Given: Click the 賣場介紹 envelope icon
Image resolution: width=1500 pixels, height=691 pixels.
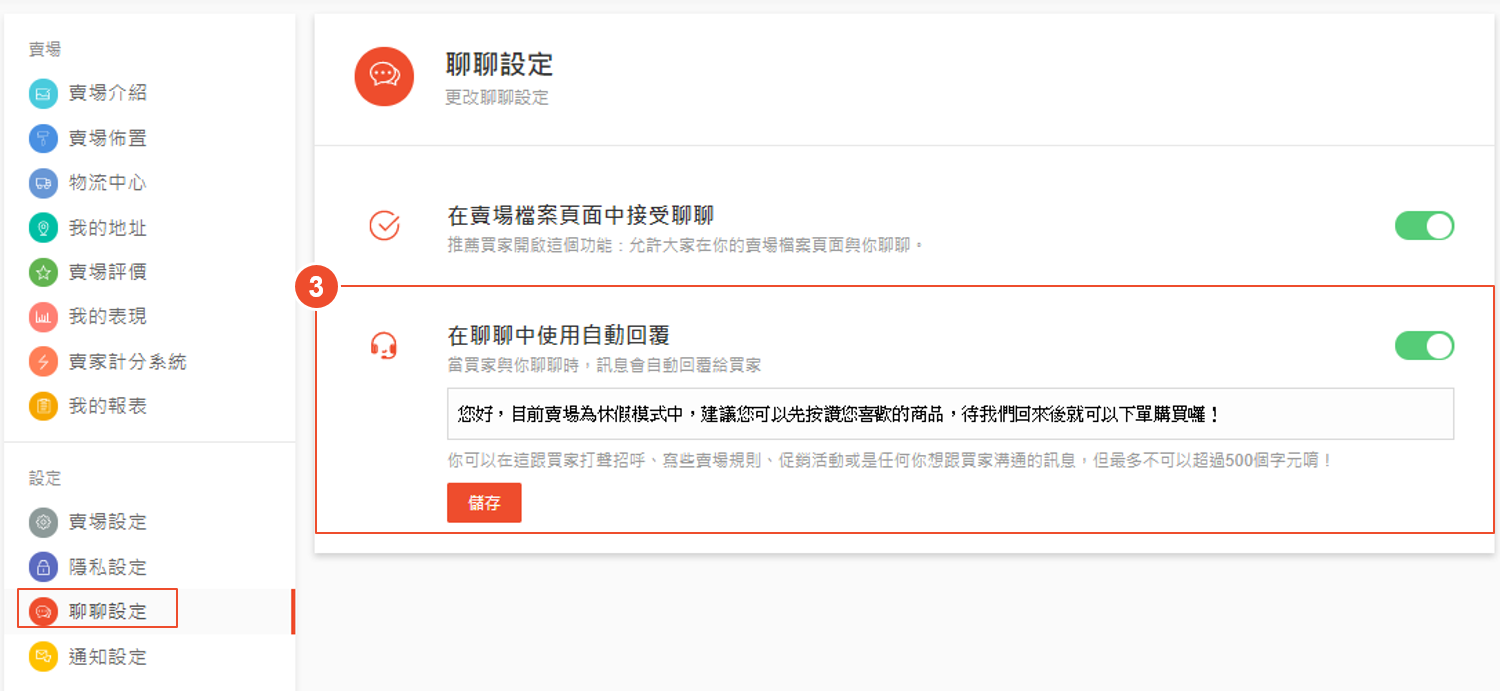Looking at the screenshot, I should pyautogui.click(x=44, y=93).
